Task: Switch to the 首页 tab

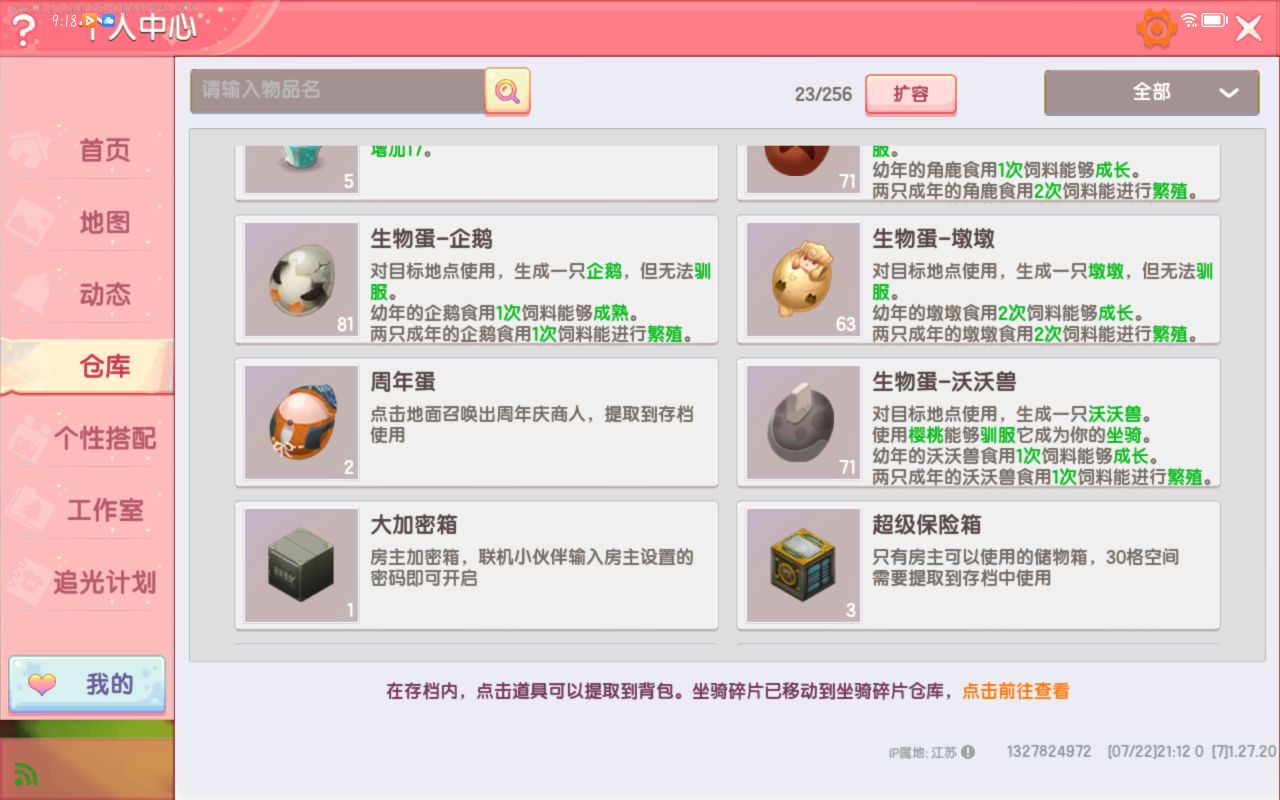Action: coord(104,151)
